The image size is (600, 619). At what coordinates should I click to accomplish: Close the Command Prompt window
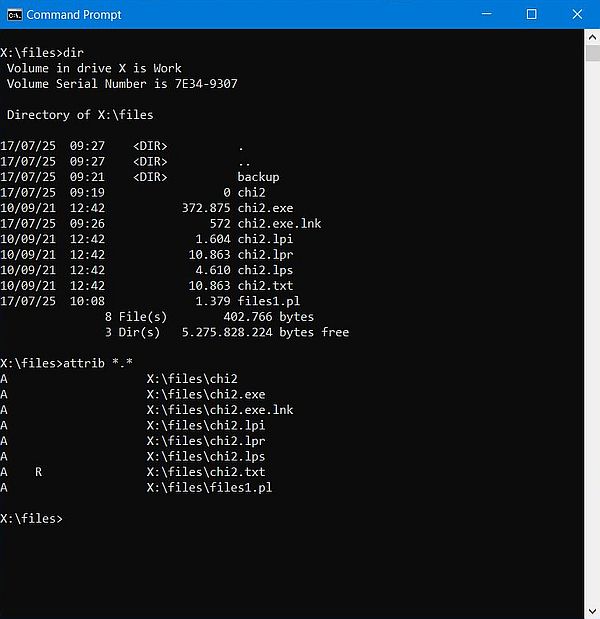pyautogui.click(x=577, y=14)
